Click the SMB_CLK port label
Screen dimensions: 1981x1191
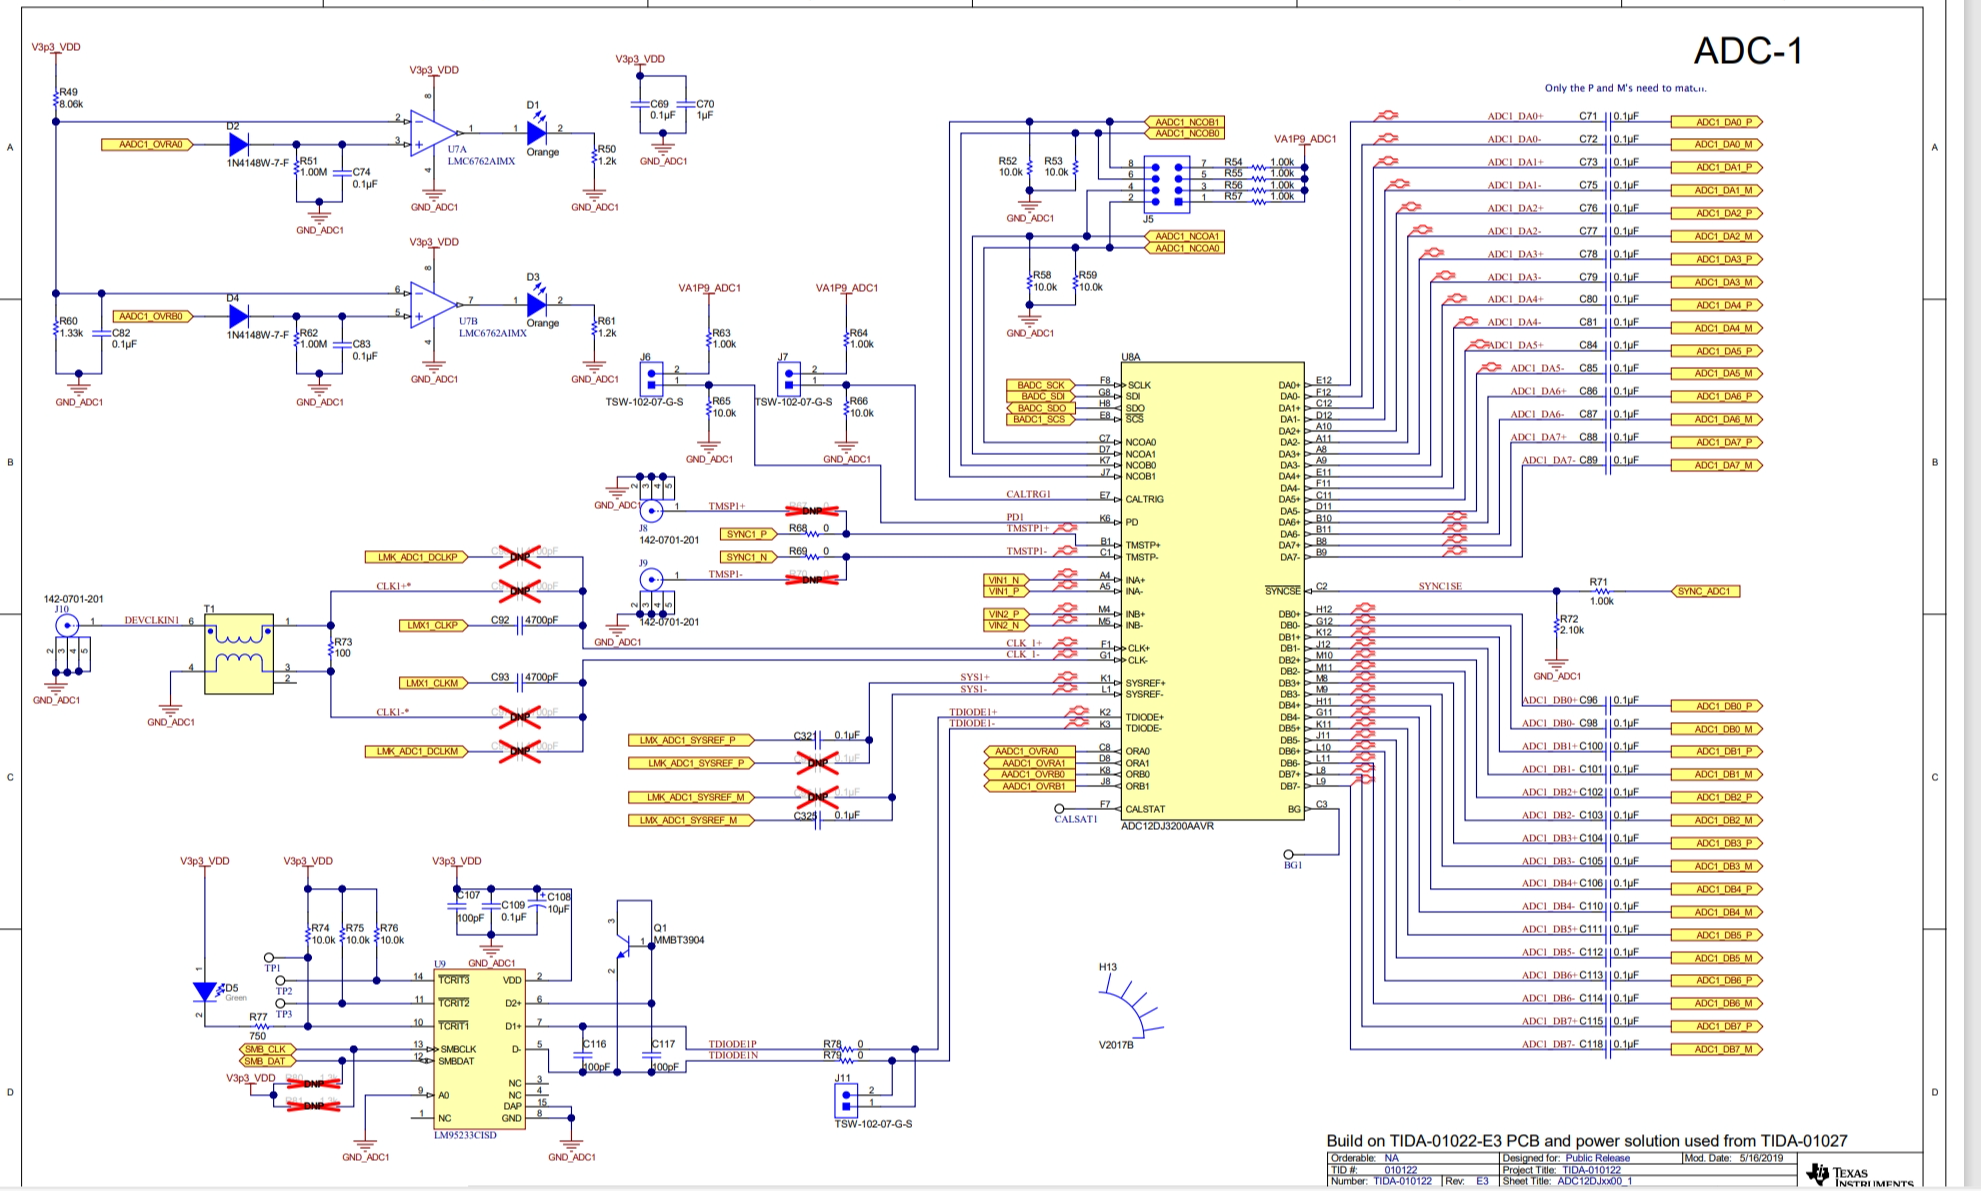pos(267,1049)
